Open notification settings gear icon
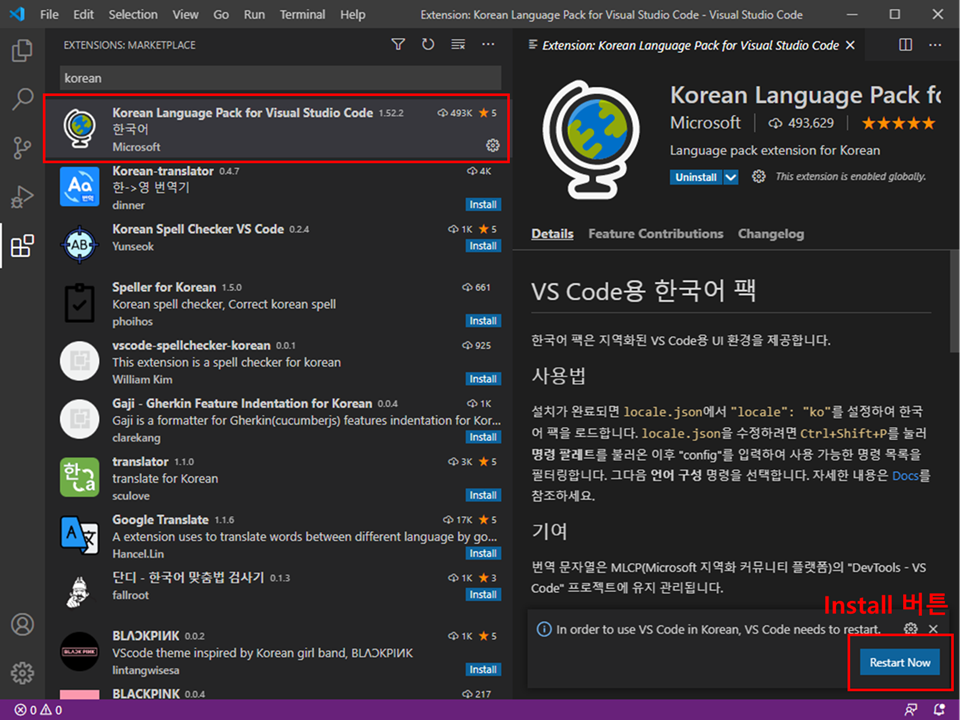 pyautogui.click(x=911, y=628)
